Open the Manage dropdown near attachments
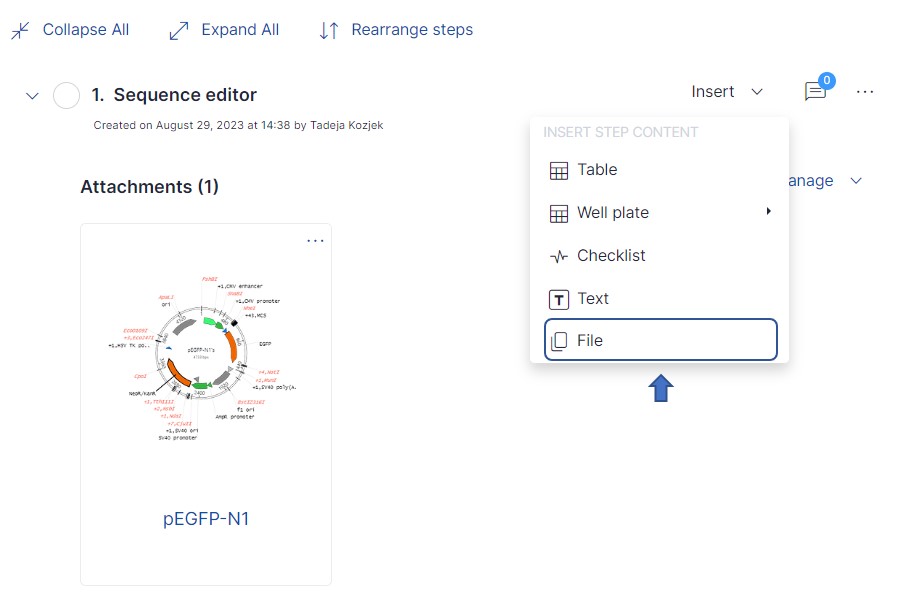 (819, 181)
